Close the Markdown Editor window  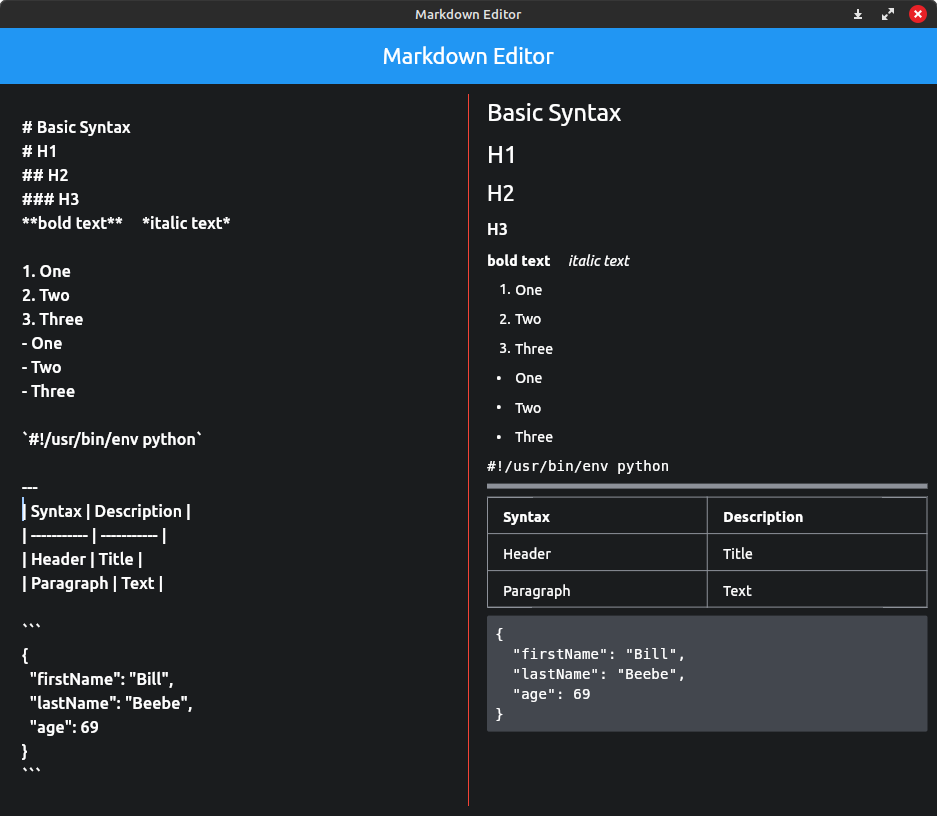click(x=918, y=14)
